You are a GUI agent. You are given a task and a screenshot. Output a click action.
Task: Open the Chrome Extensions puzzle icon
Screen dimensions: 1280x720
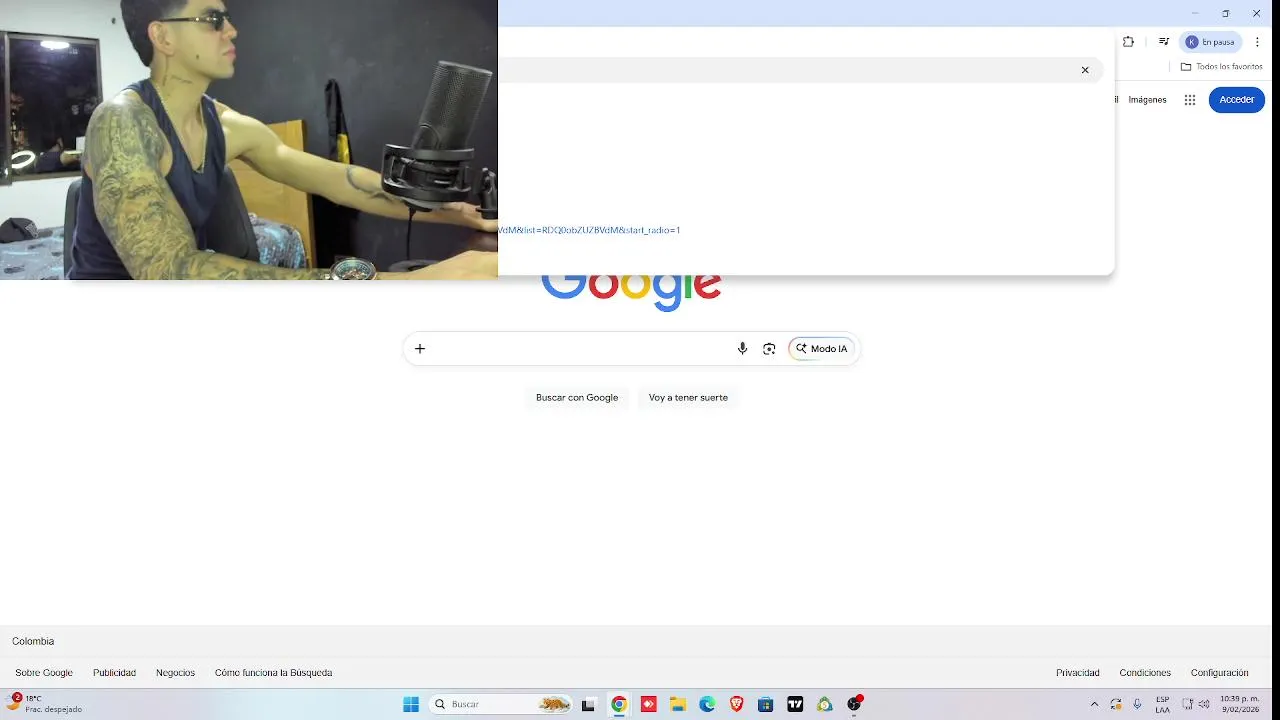pyautogui.click(x=1128, y=42)
